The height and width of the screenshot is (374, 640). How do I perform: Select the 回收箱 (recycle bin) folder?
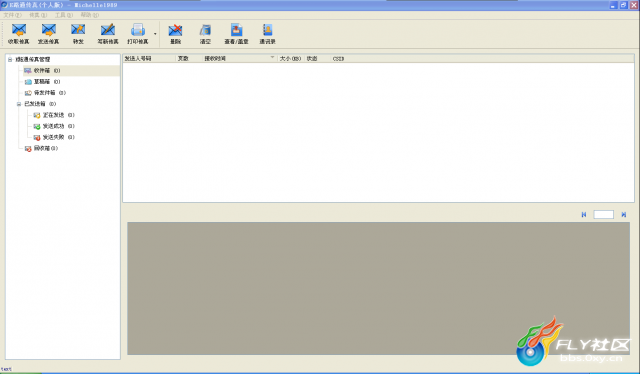pyautogui.click(x=45, y=148)
